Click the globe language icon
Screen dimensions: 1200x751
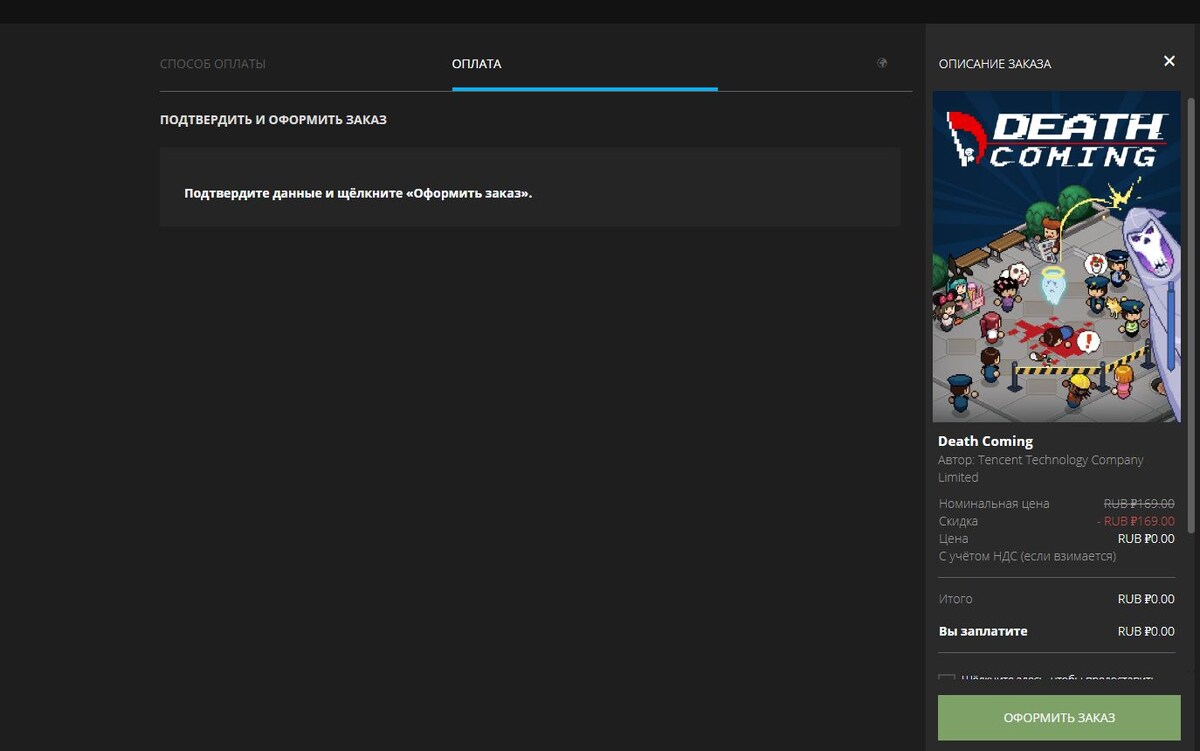pos(882,63)
